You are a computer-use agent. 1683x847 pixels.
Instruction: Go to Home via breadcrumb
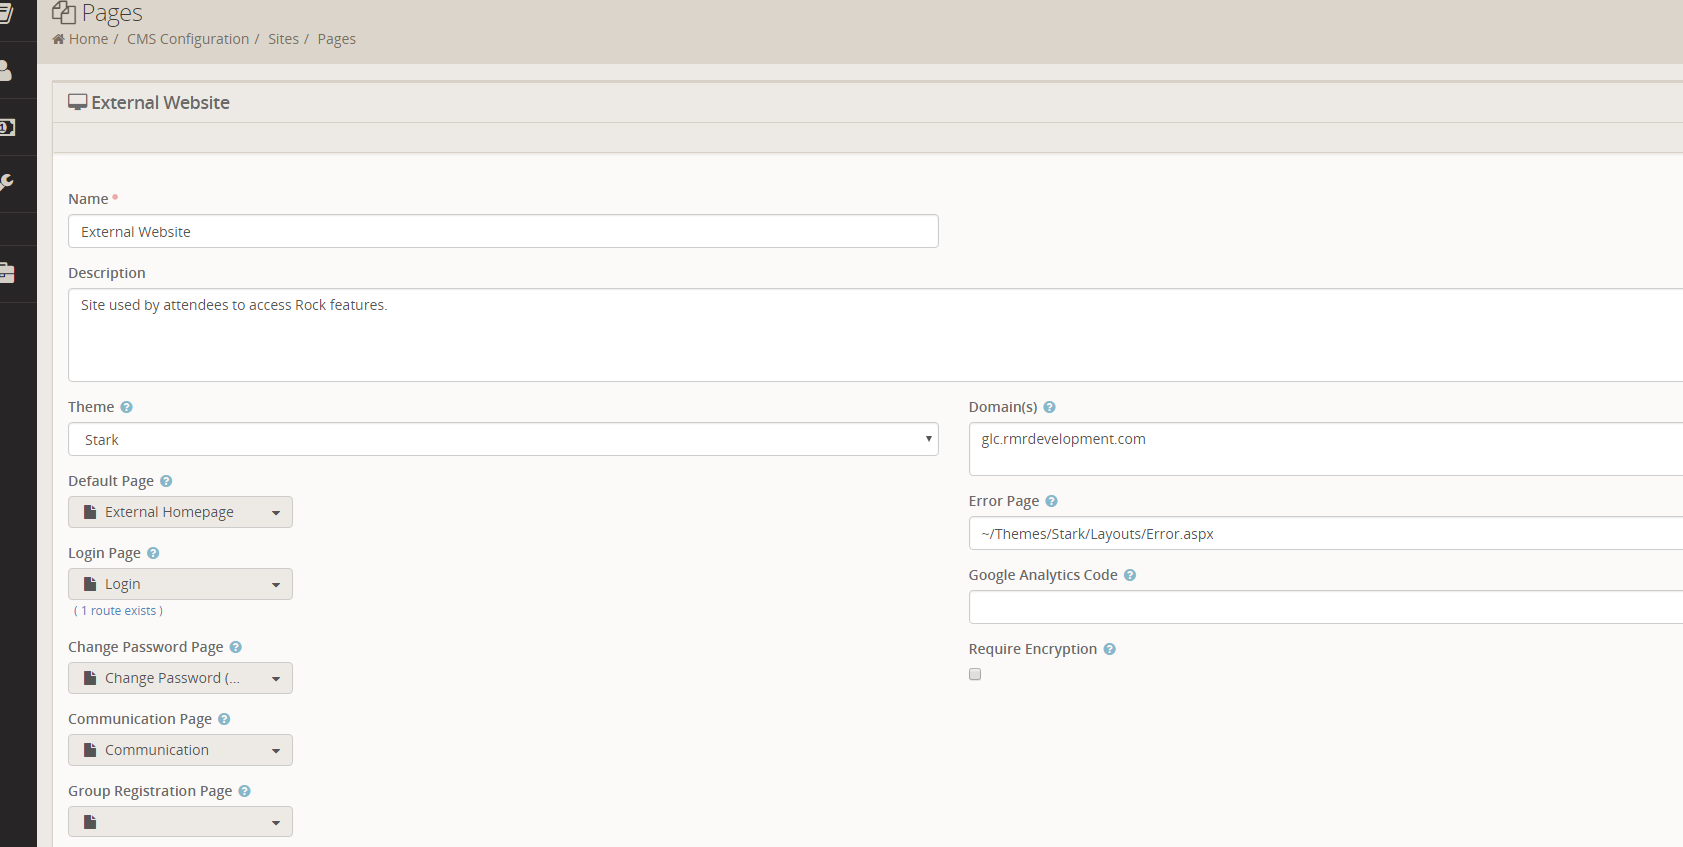pos(87,39)
